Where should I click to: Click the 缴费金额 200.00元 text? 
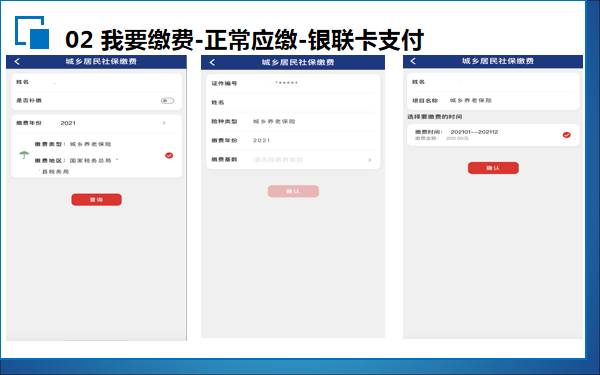pos(442,138)
